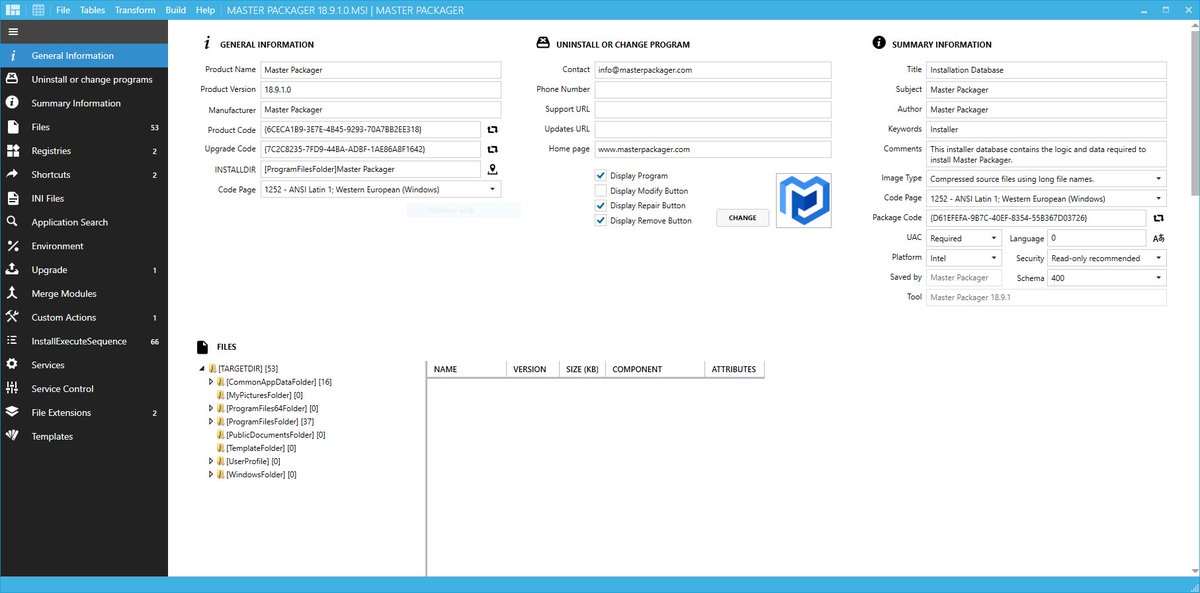Open the Tables menu
1200x593 pixels.
tap(92, 10)
